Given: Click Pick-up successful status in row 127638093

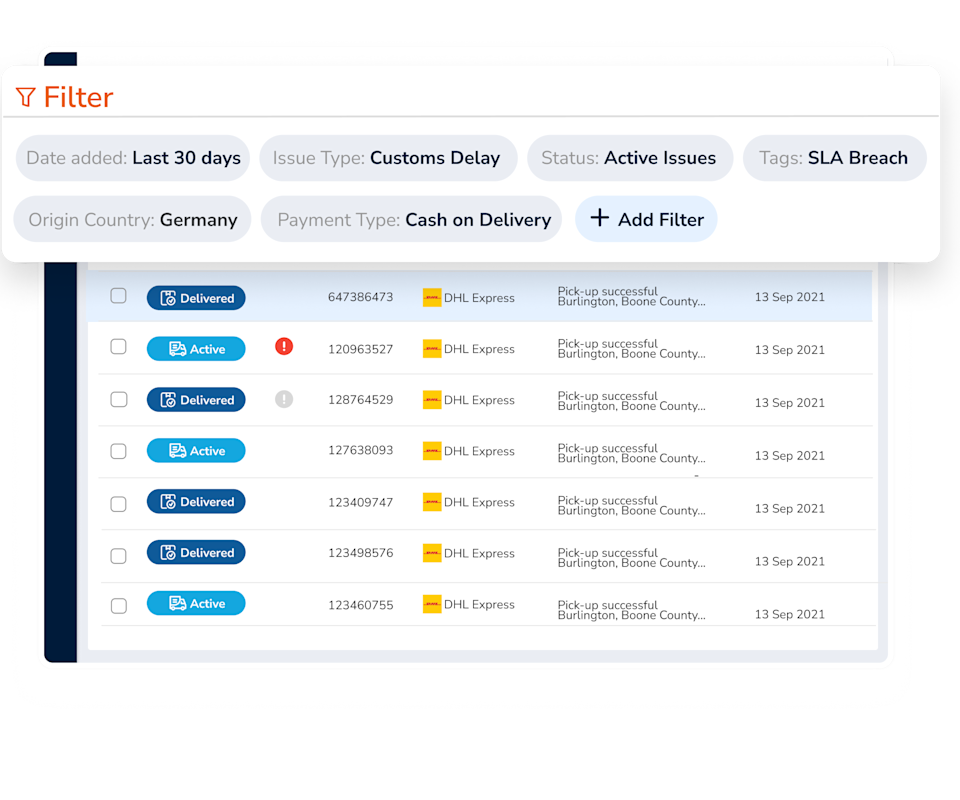Looking at the screenshot, I should click(x=607, y=448).
